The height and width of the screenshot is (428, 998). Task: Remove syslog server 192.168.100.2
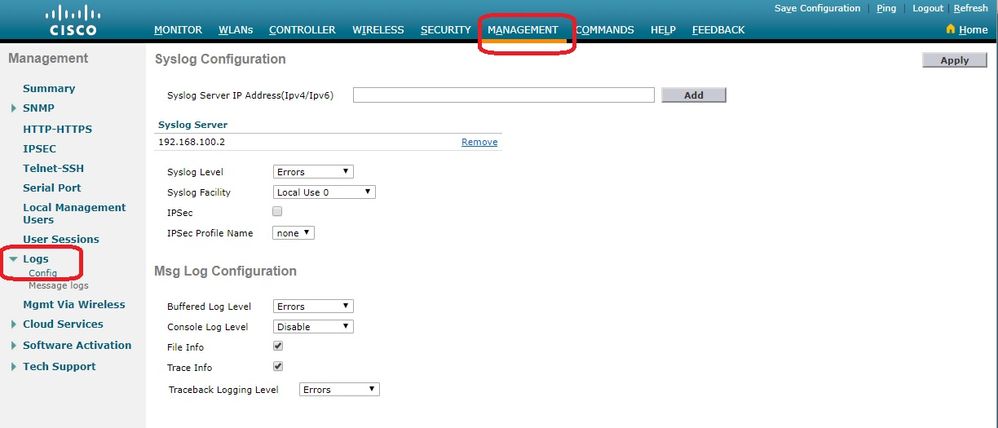point(479,142)
